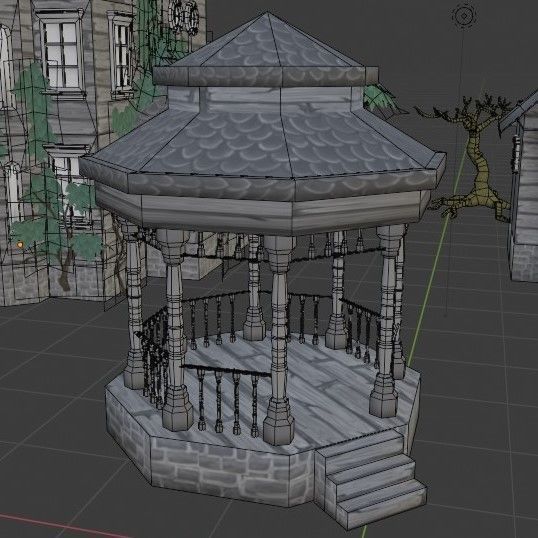The width and height of the screenshot is (538, 538).
Task: Click the orange object origin dot
Action: (x=20, y=245)
